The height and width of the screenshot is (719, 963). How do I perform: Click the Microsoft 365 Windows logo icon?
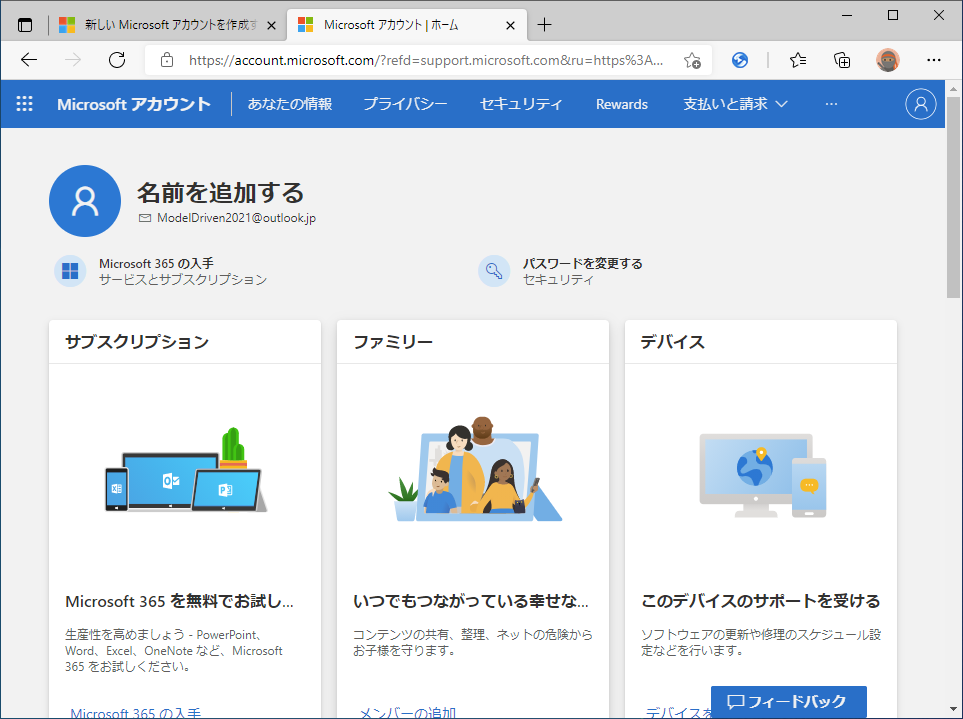(x=70, y=271)
